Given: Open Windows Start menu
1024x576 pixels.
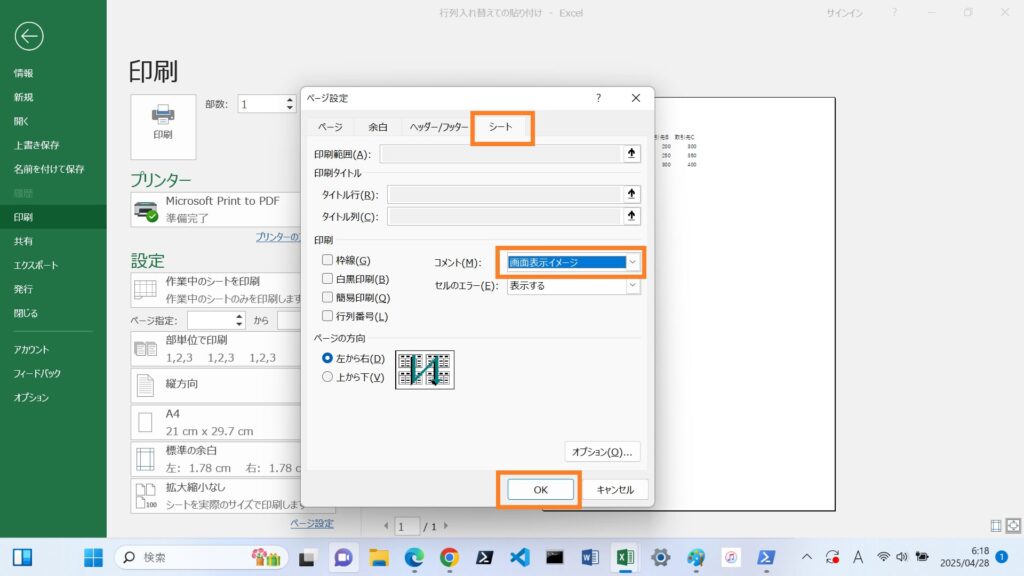Looking at the screenshot, I should click(x=93, y=557).
